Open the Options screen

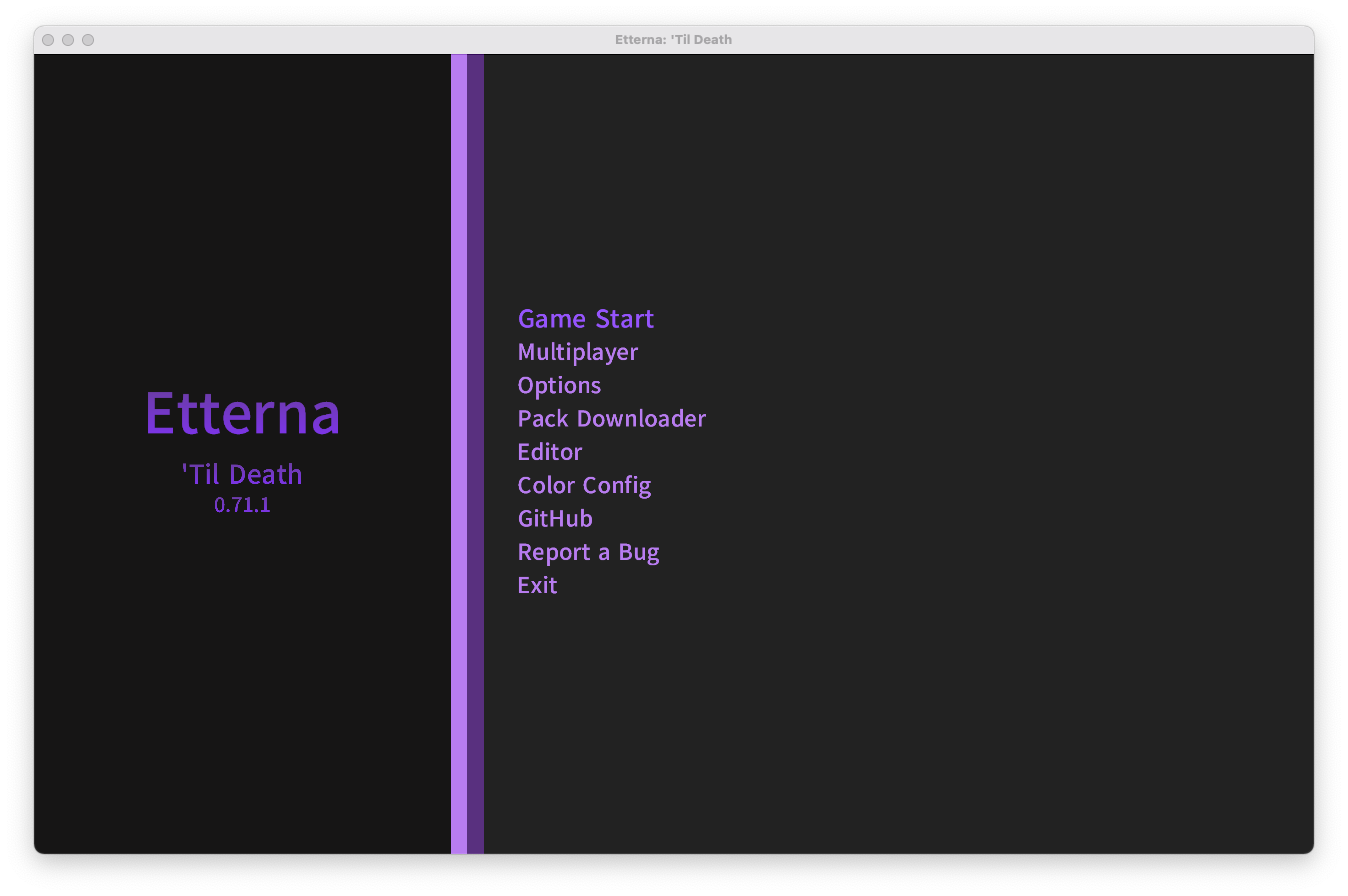[x=559, y=385]
